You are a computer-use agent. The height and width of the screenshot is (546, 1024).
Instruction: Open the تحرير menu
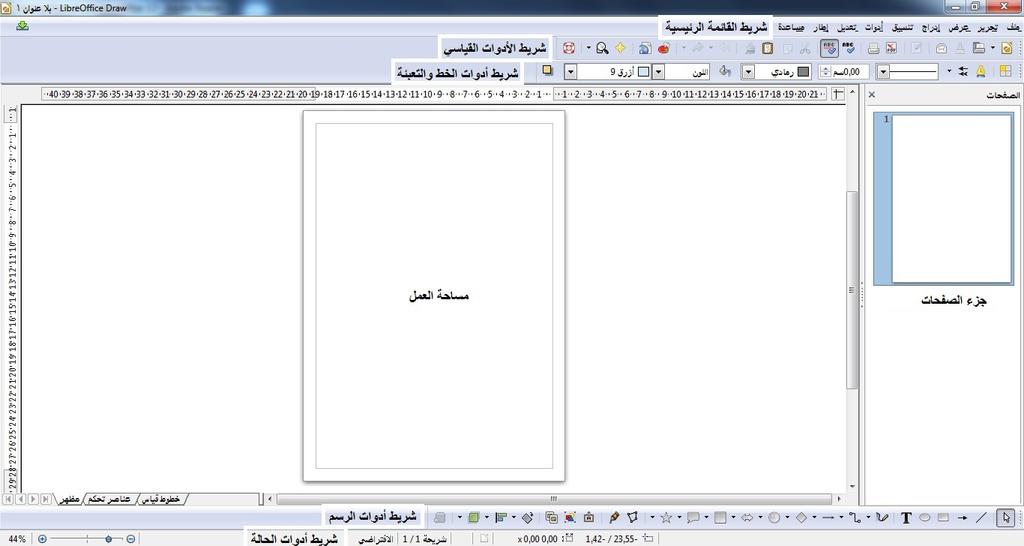tap(987, 27)
